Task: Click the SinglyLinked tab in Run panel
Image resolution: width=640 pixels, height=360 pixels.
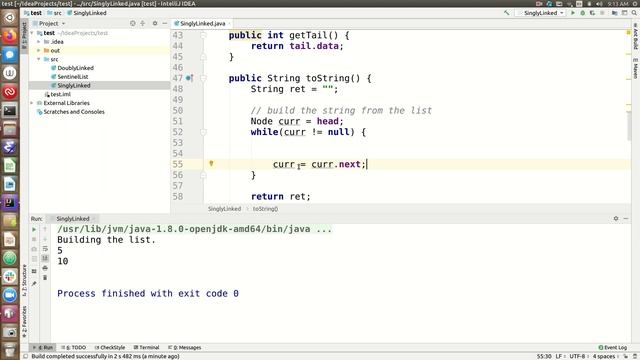Action: (x=73, y=219)
